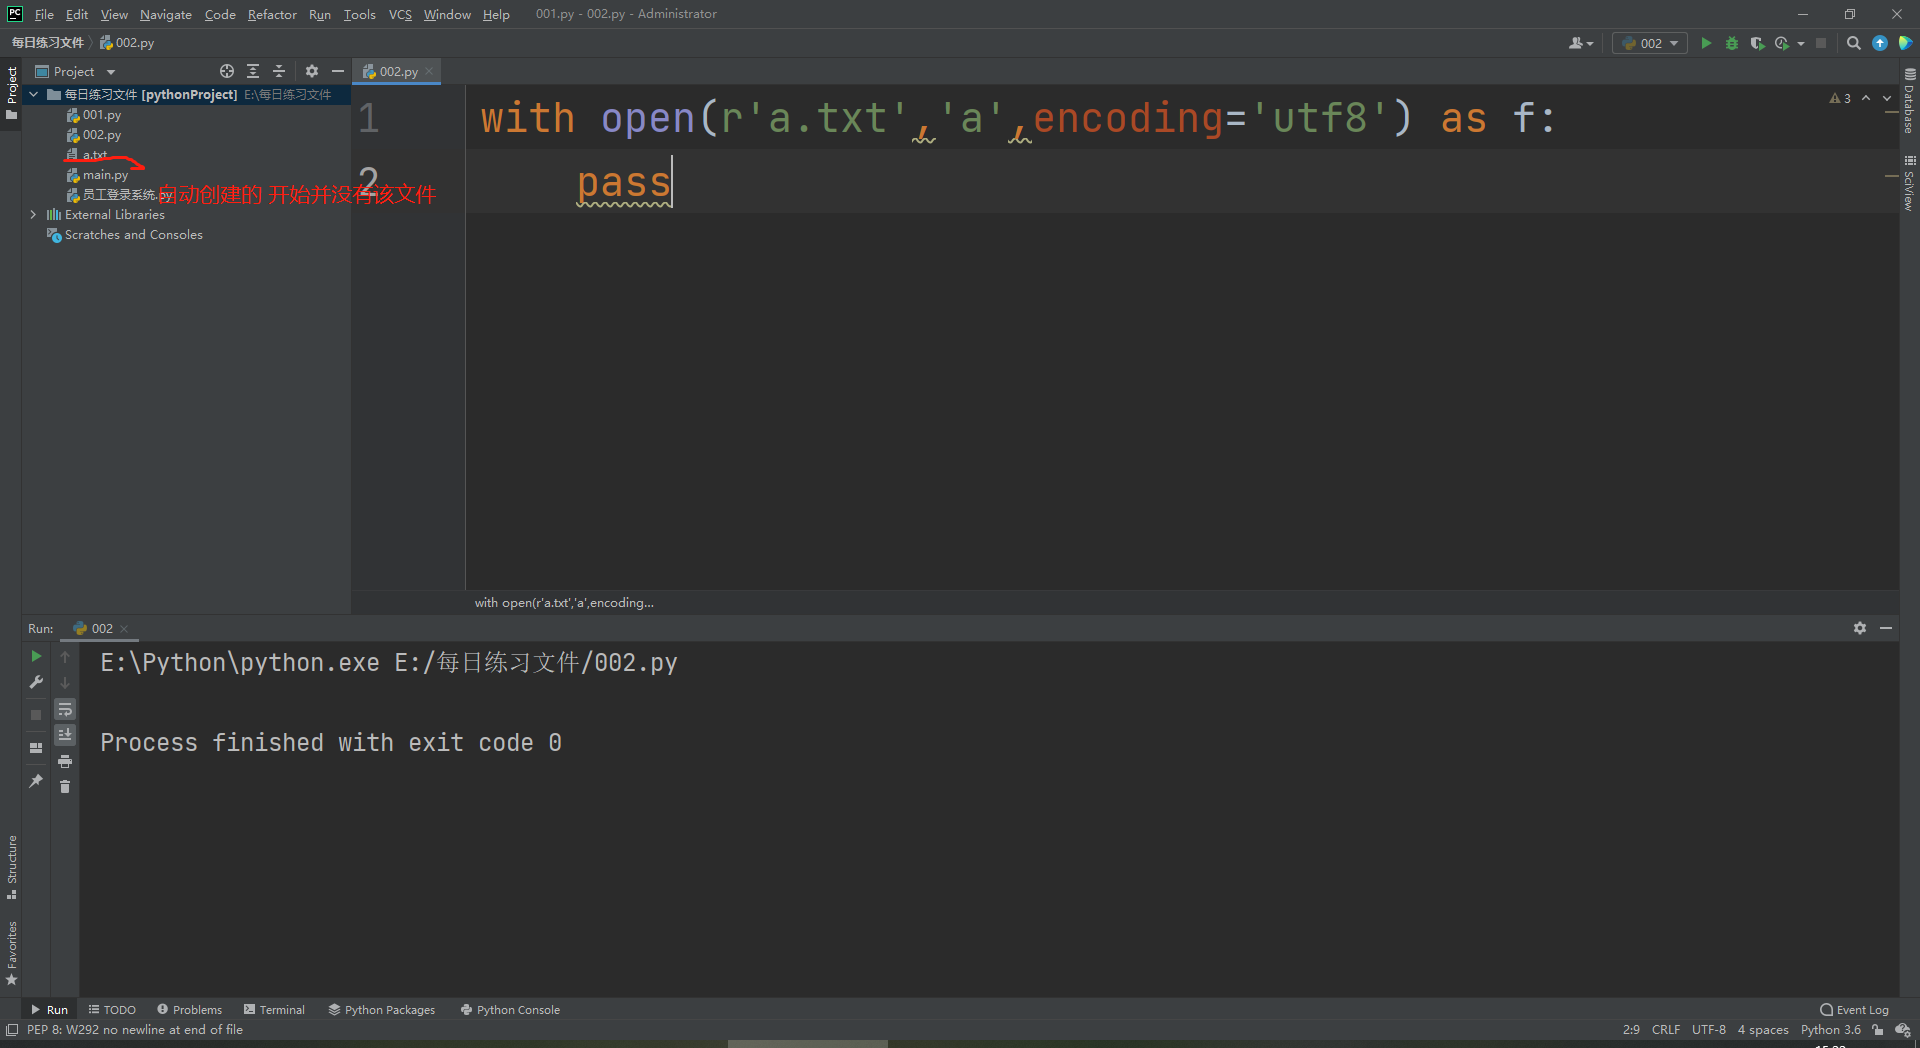The width and height of the screenshot is (1920, 1048).
Task: Move down the stack trace in Run panel
Action: tap(65, 683)
